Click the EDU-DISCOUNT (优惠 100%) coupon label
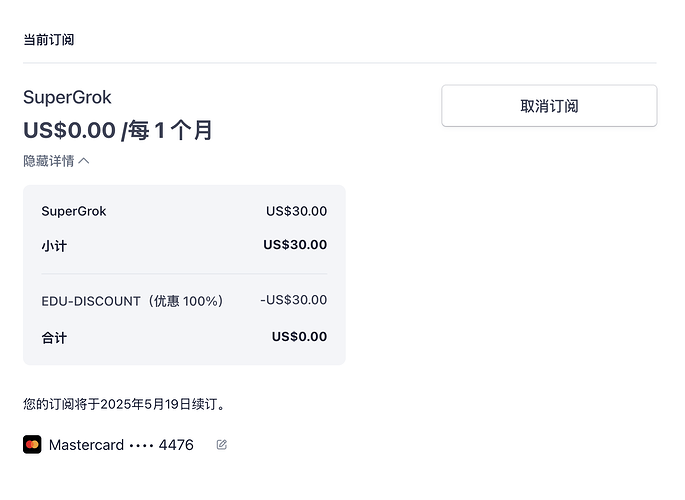685x500 pixels. coord(132,301)
